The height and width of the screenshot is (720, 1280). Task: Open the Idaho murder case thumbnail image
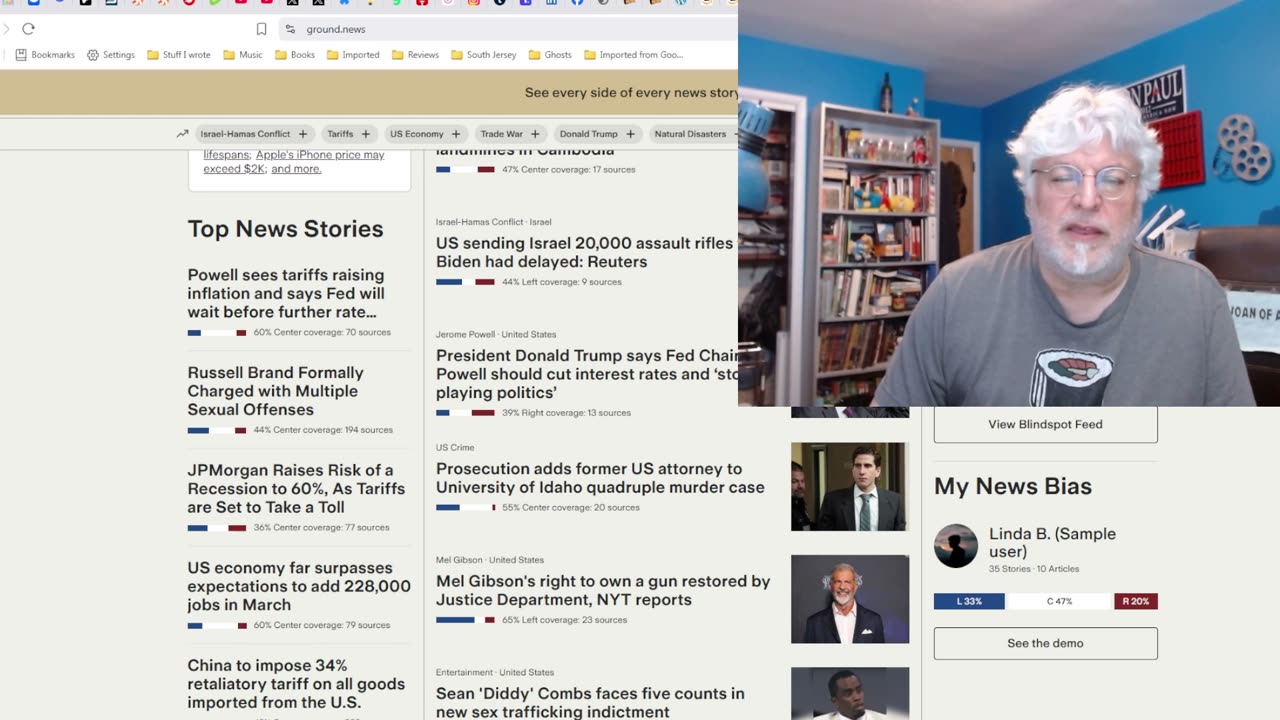point(850,487)
